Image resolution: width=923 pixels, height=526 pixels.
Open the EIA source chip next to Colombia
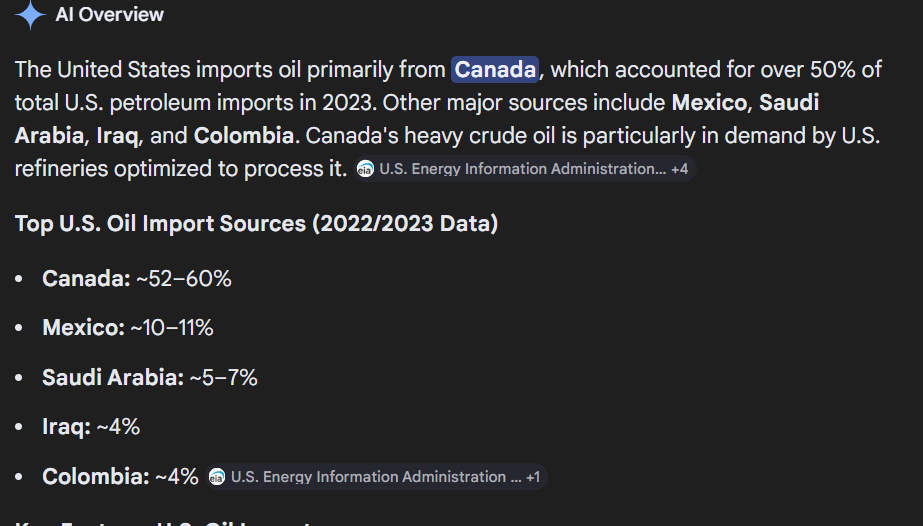point(376,477)
